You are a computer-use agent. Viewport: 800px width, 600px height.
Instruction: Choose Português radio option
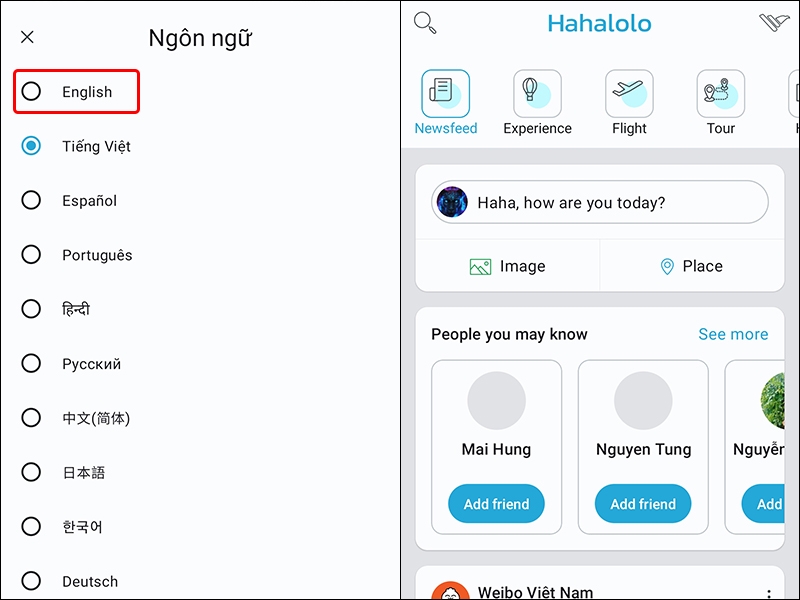31,254
